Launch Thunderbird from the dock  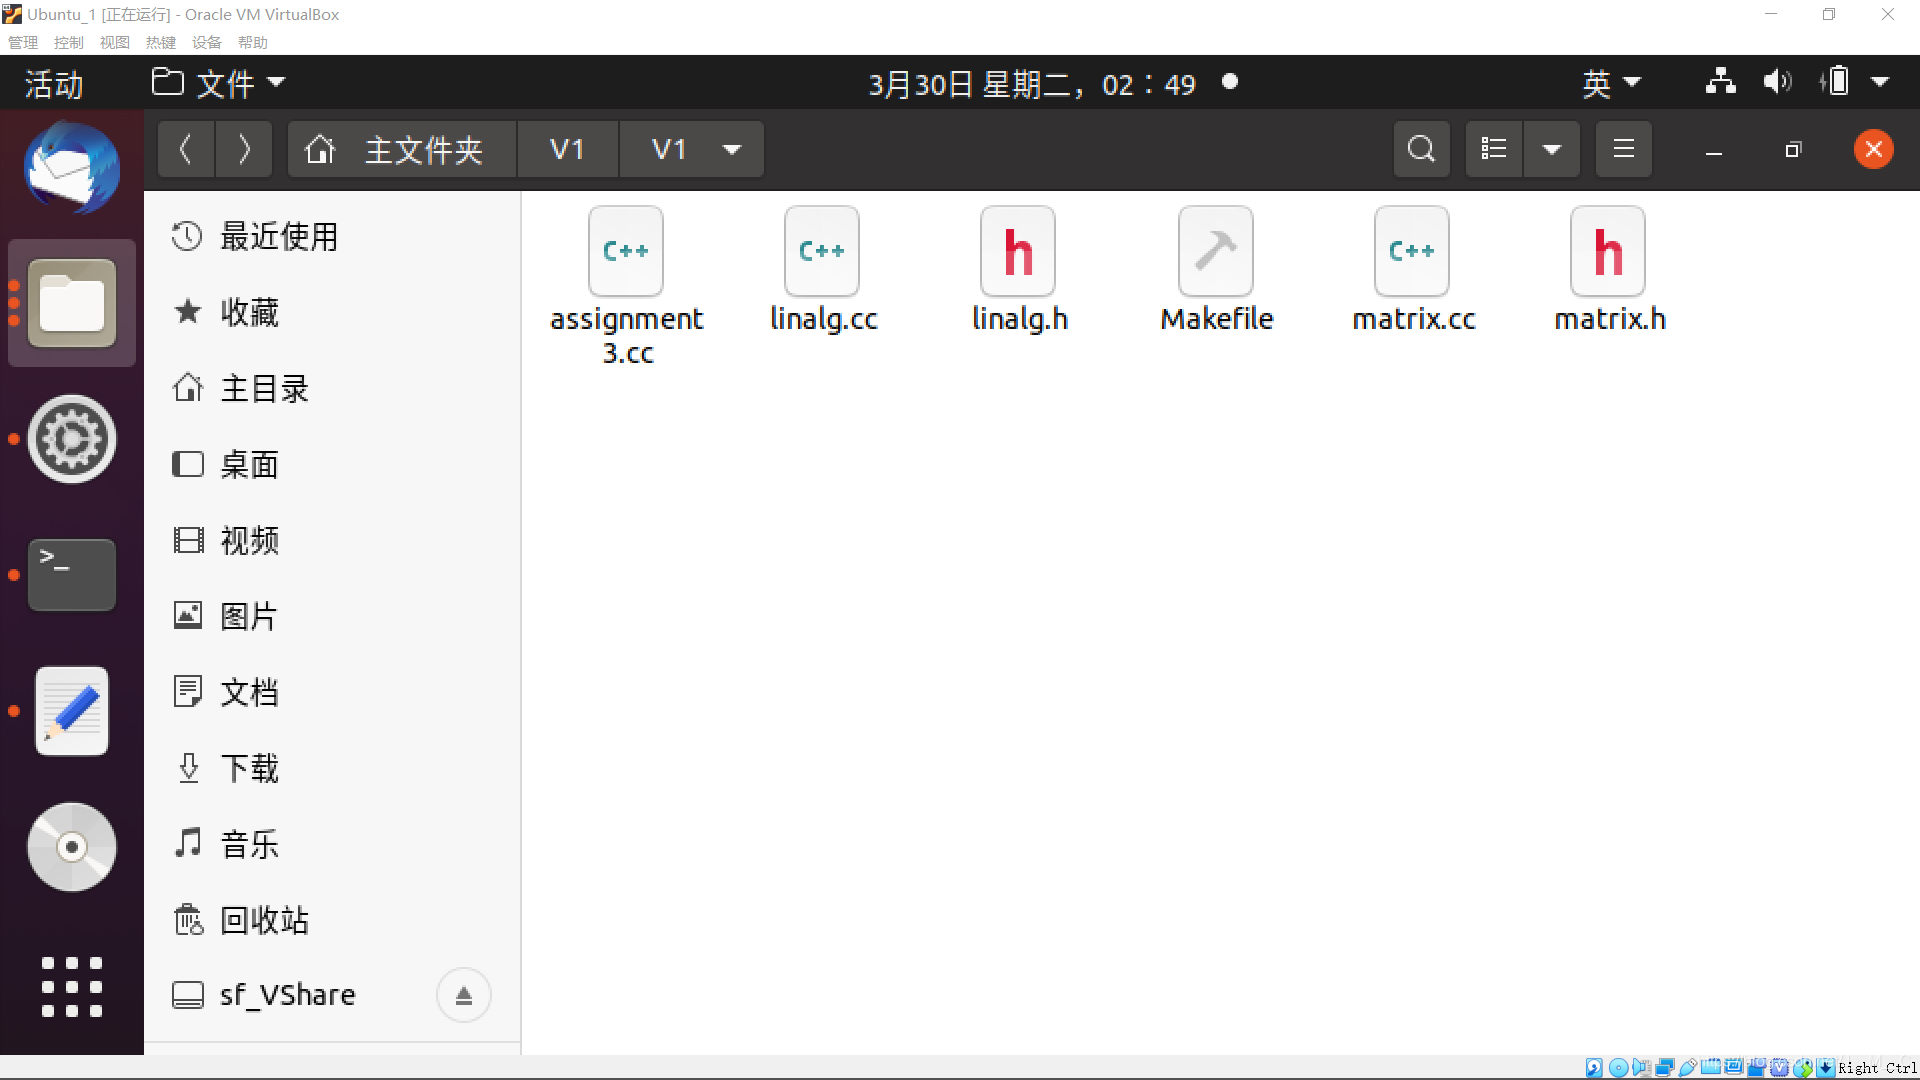pyautogui.click(x=72, y=168)
